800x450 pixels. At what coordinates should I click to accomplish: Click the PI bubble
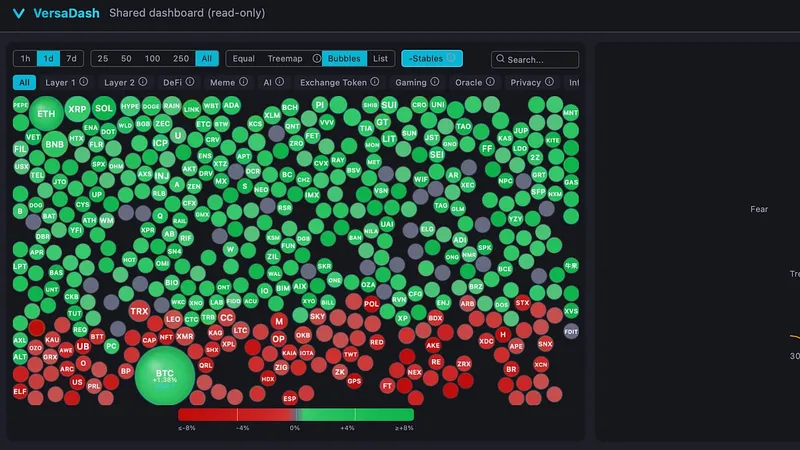coord(320,105)
